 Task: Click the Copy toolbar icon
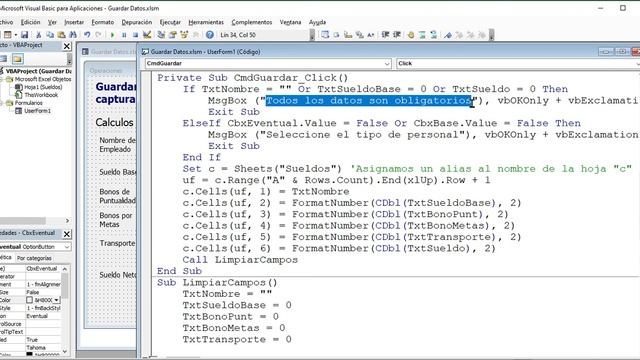tap(50, 35)
